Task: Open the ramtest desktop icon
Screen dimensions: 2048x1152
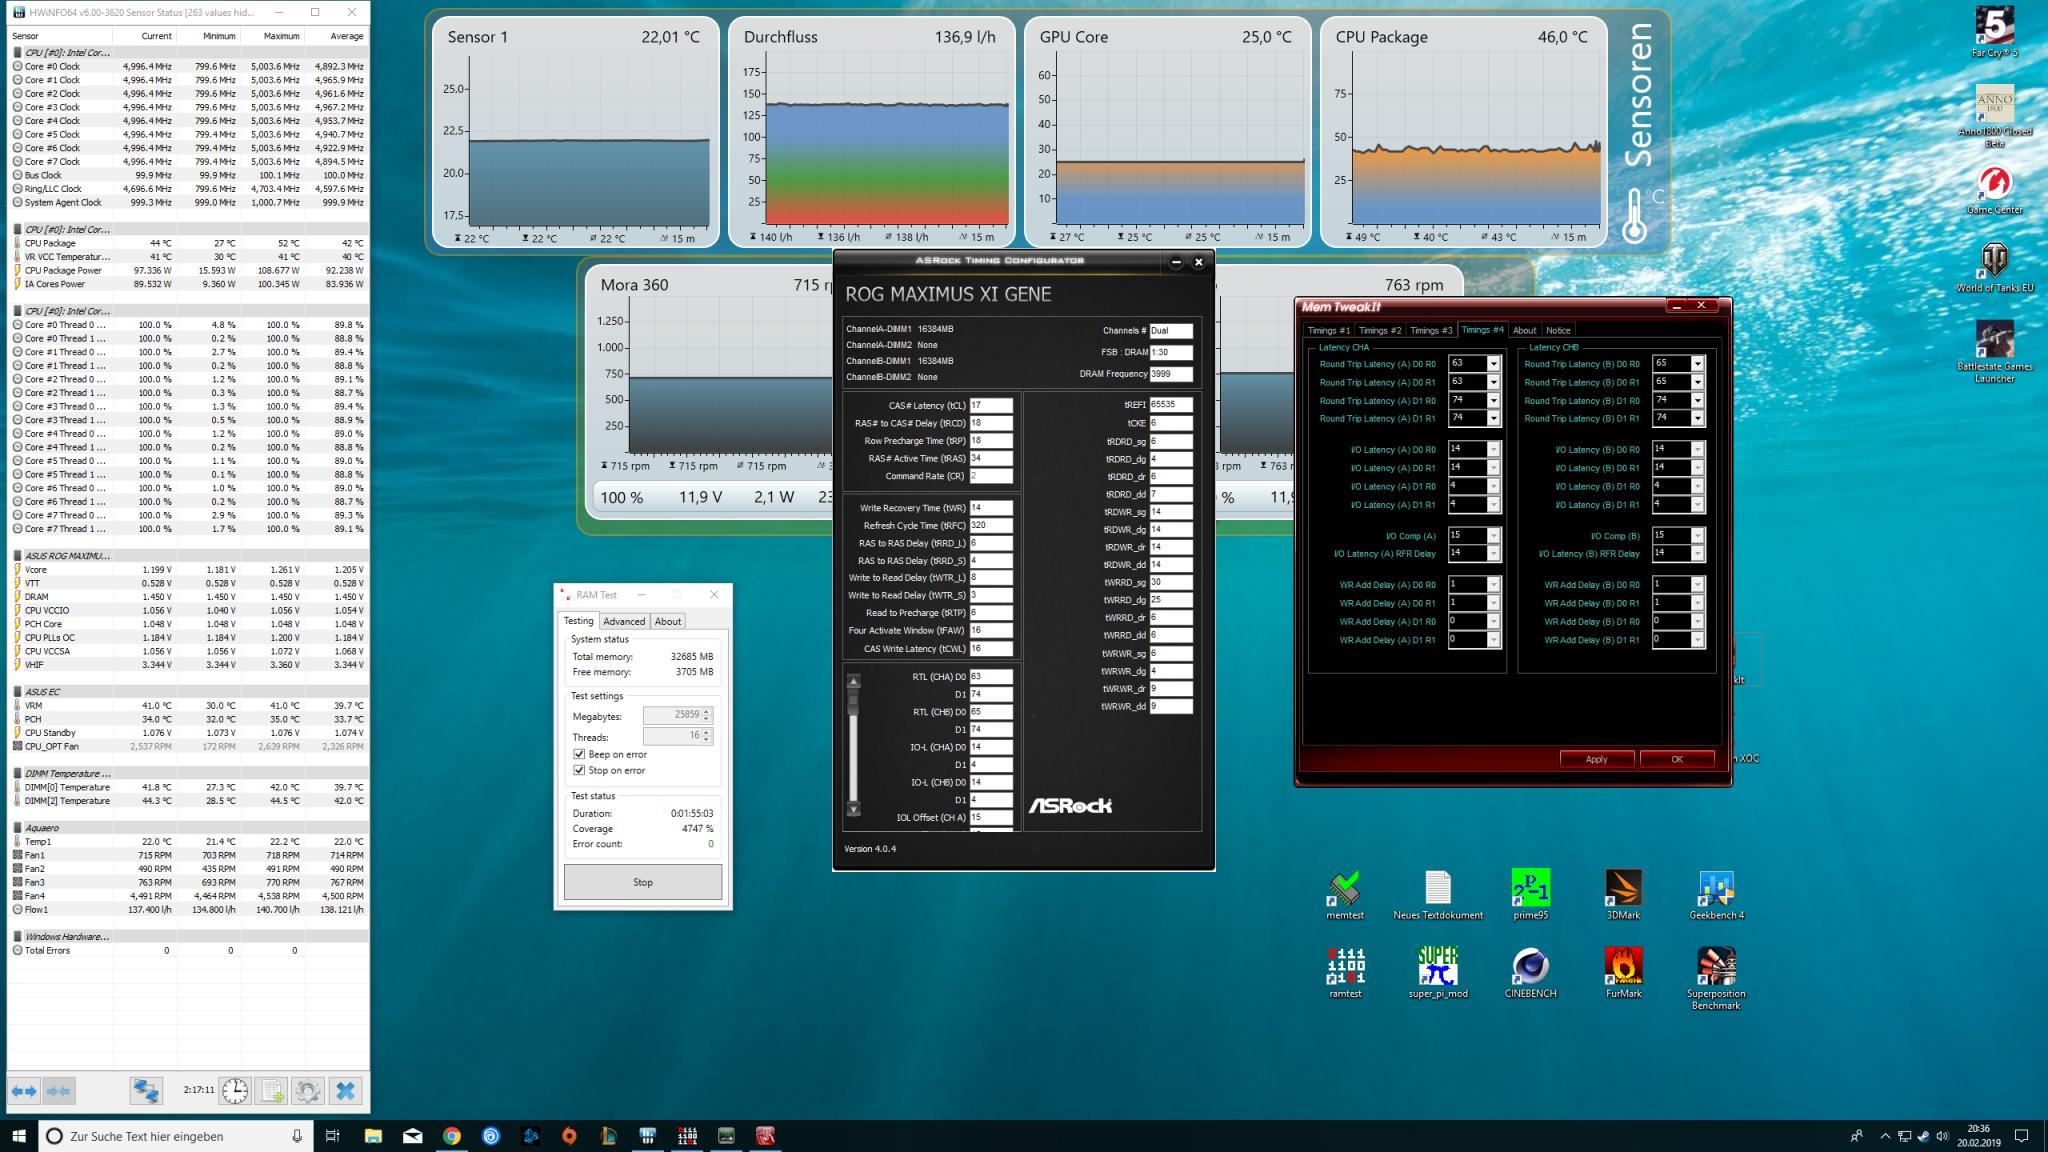Action: click(x=1345, y=973)
